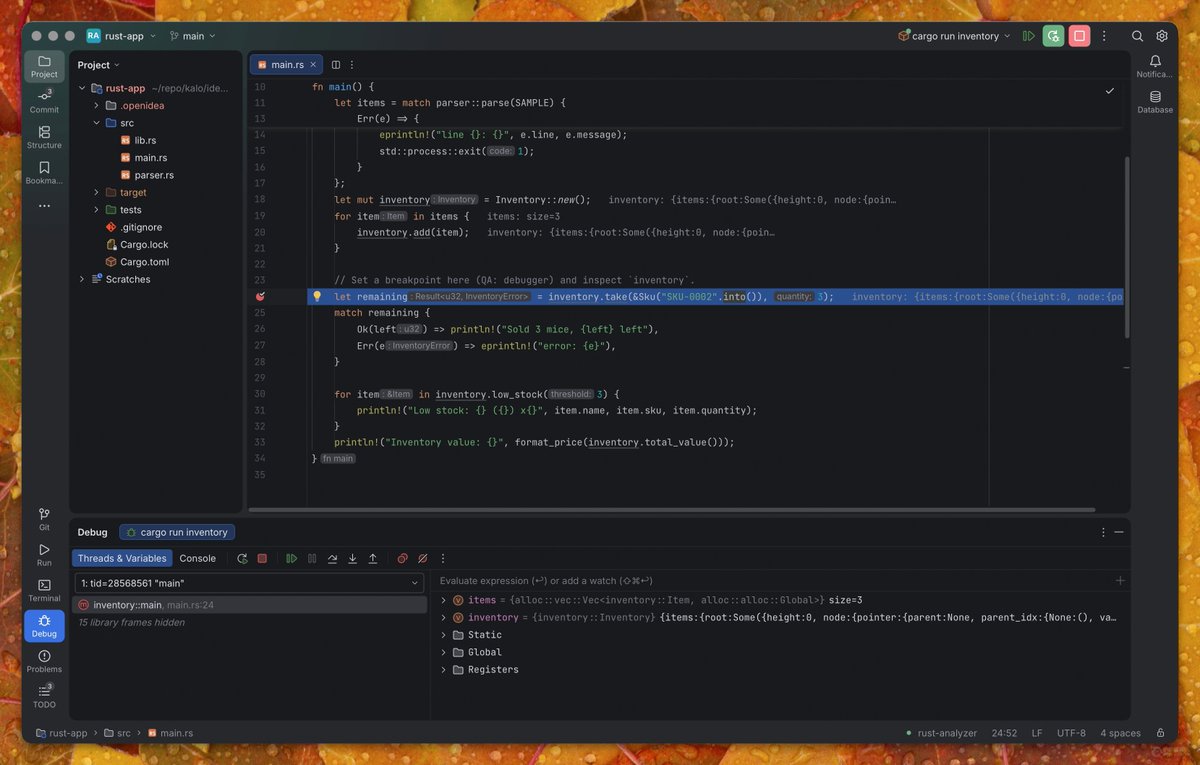The height and width of the screenshot is (765, 1200).
Task: Expand the target folder
Action: point(96,192)
